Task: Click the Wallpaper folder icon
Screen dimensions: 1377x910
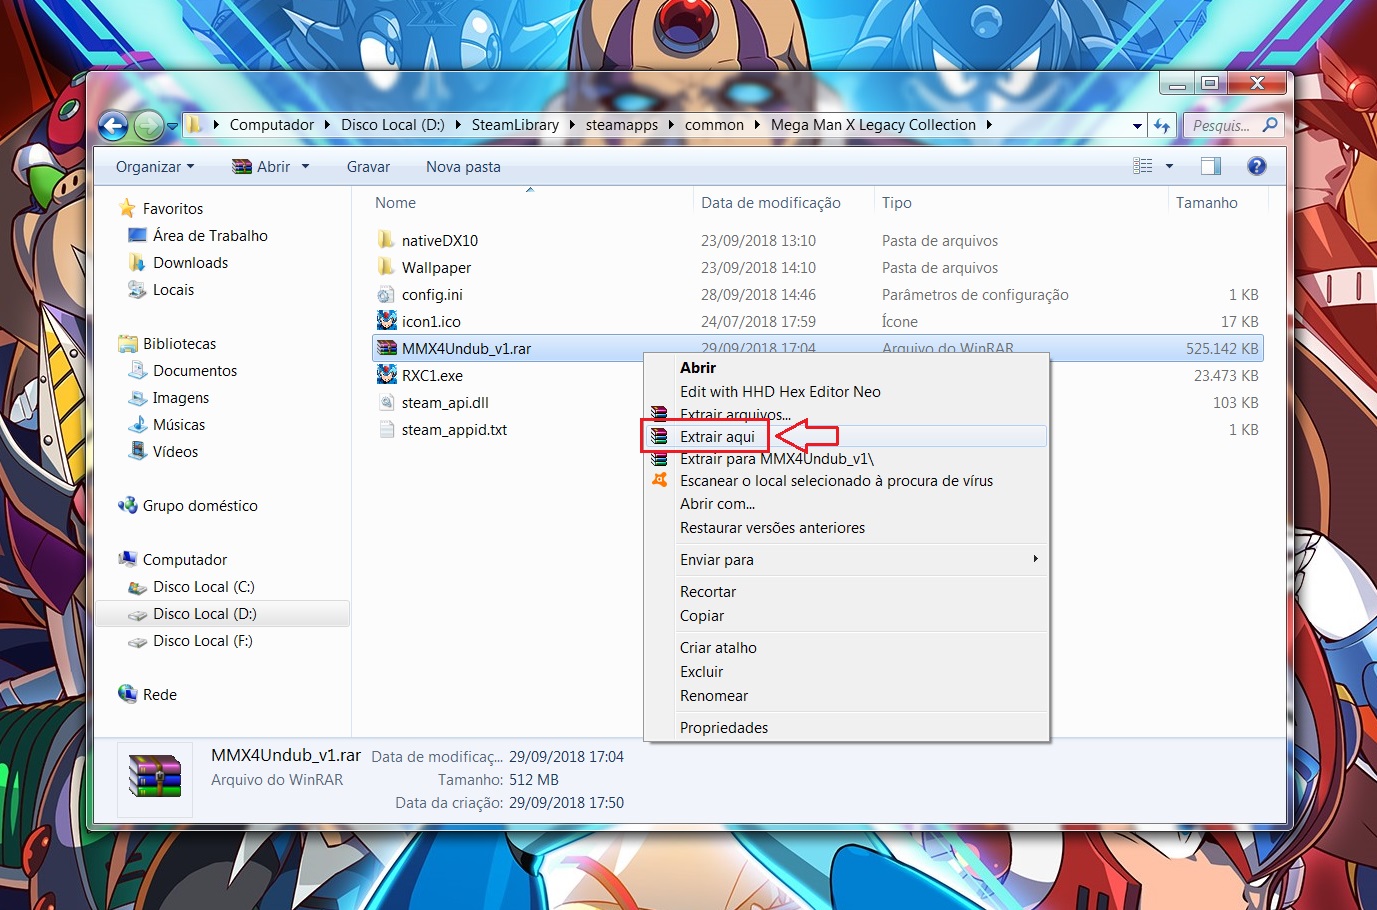Action: [386, 267]
